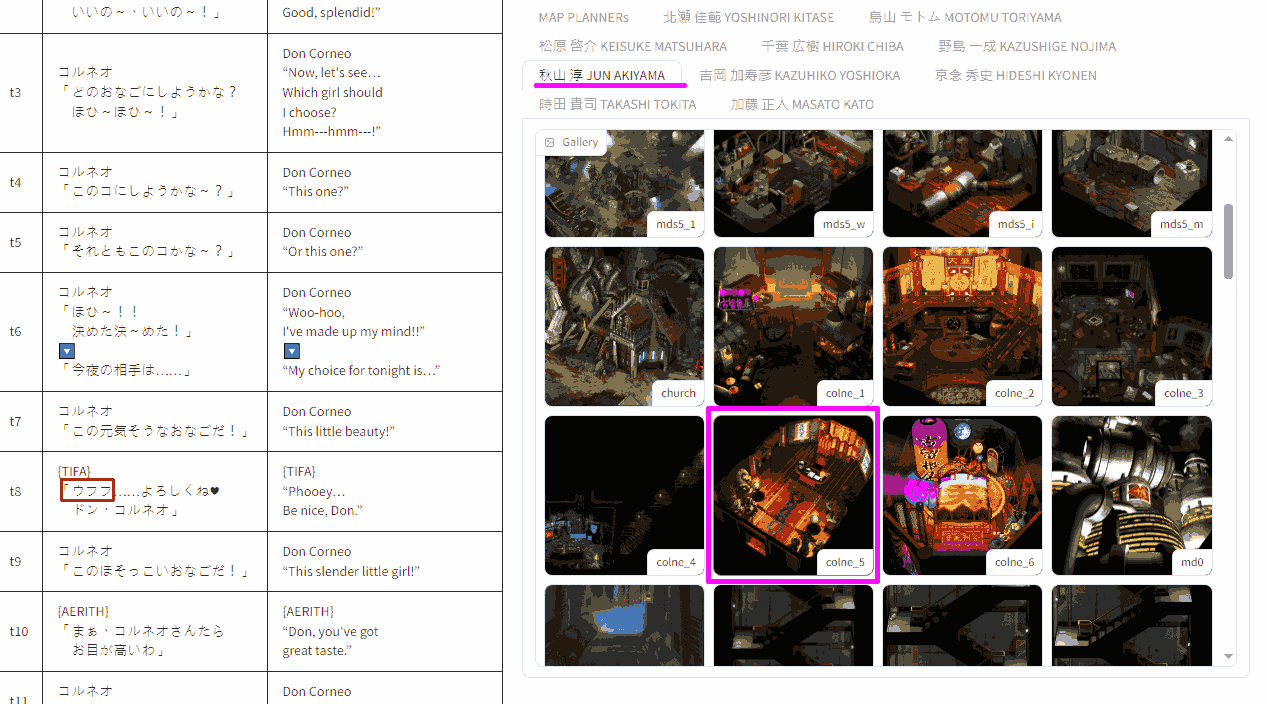Click the t8 row label
Viewport: 1267px width, 704px height.
[x=15, y=491]
